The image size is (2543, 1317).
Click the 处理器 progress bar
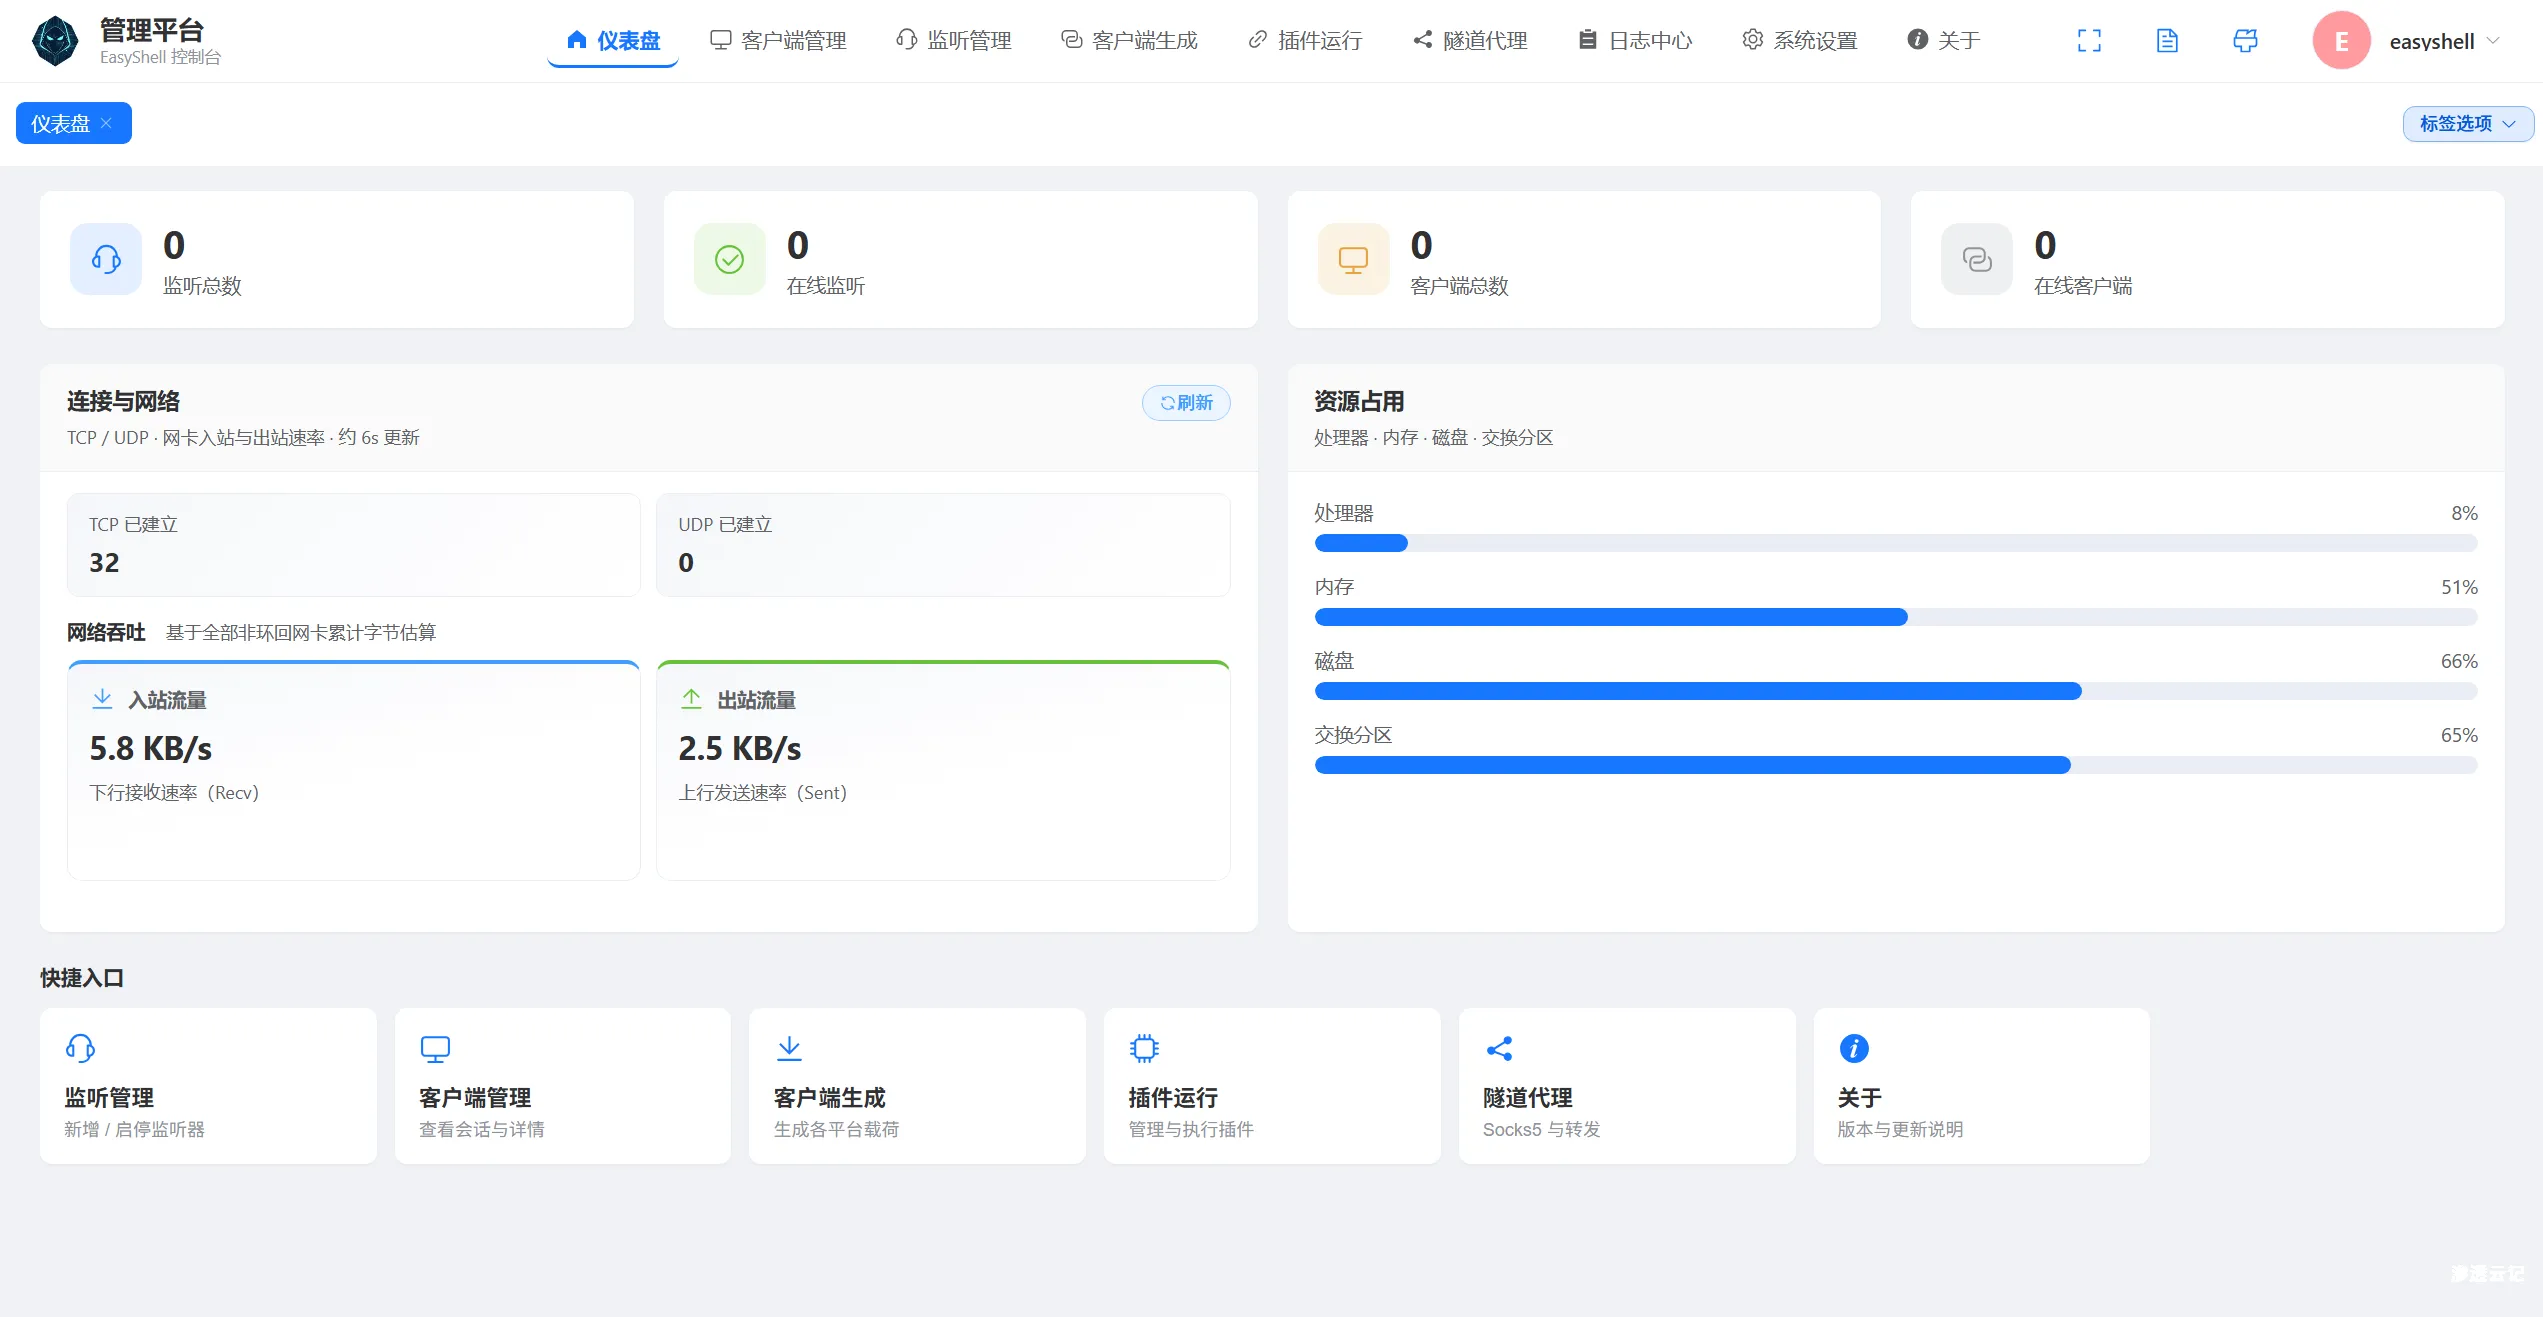[1896, 543]
